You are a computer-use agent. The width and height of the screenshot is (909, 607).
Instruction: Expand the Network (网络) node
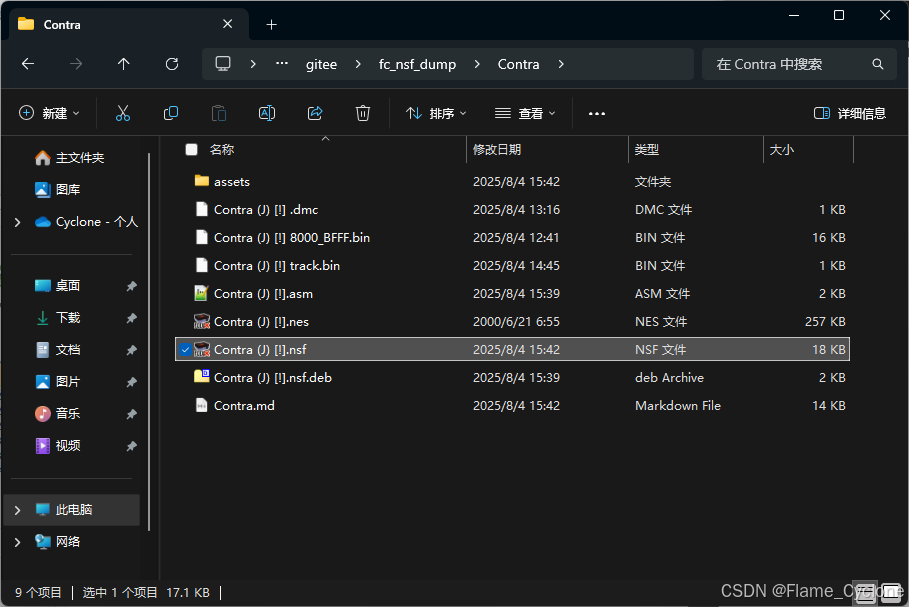tap(17, 542)
